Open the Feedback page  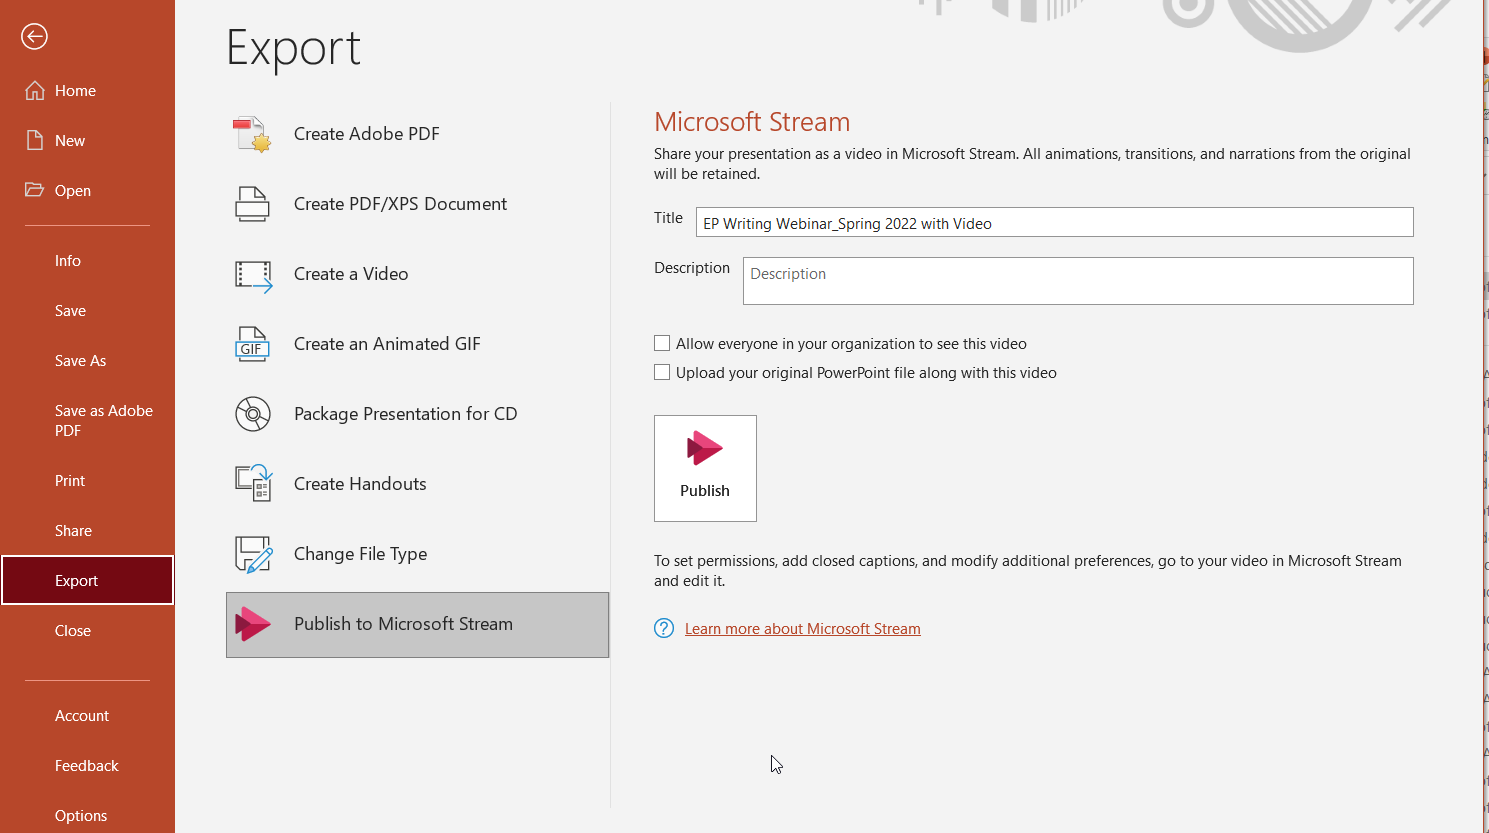(x=87, y=765)
